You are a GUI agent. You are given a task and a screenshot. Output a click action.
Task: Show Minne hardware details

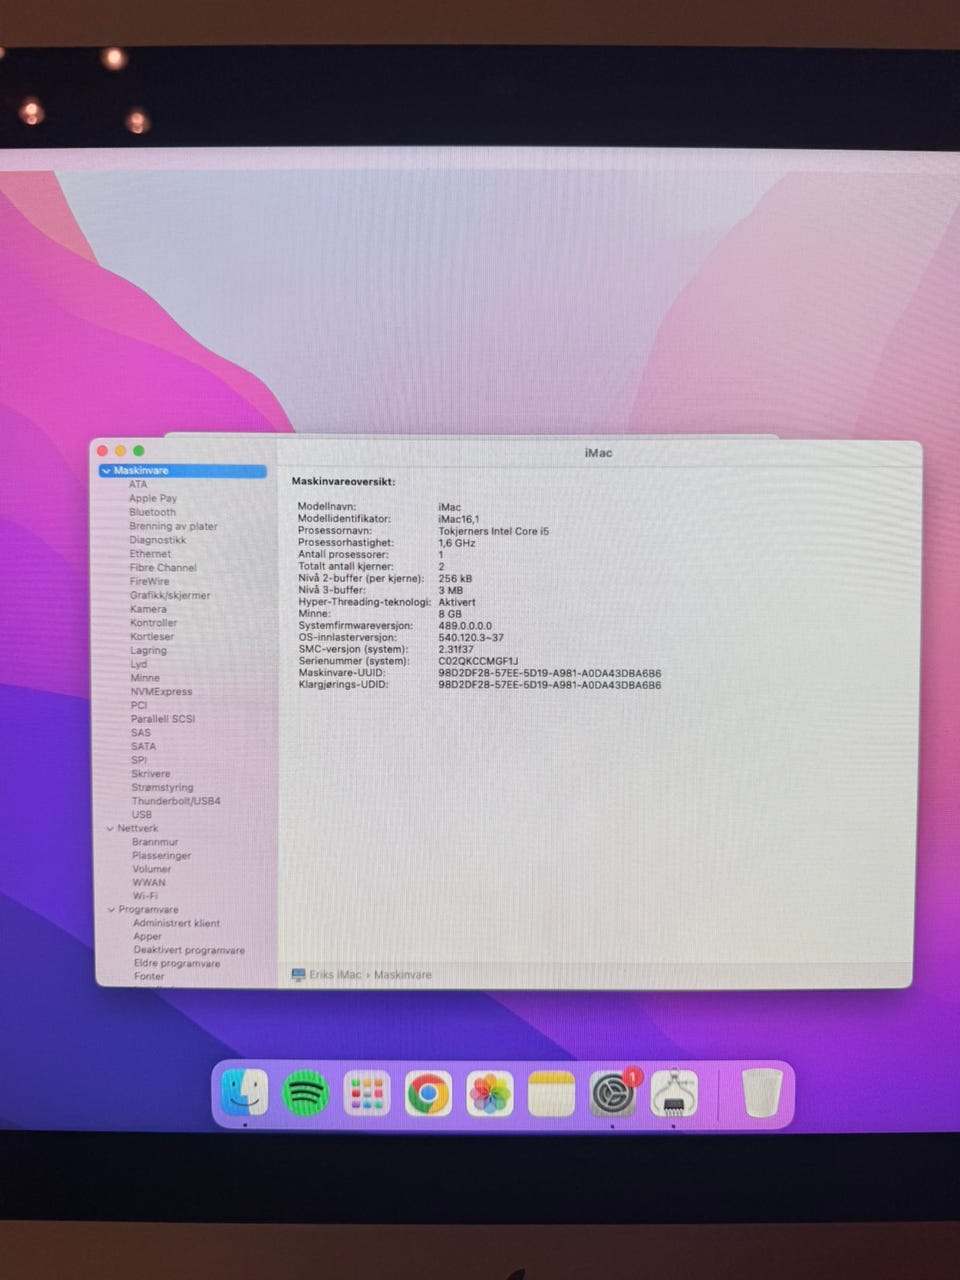[145, 678]
